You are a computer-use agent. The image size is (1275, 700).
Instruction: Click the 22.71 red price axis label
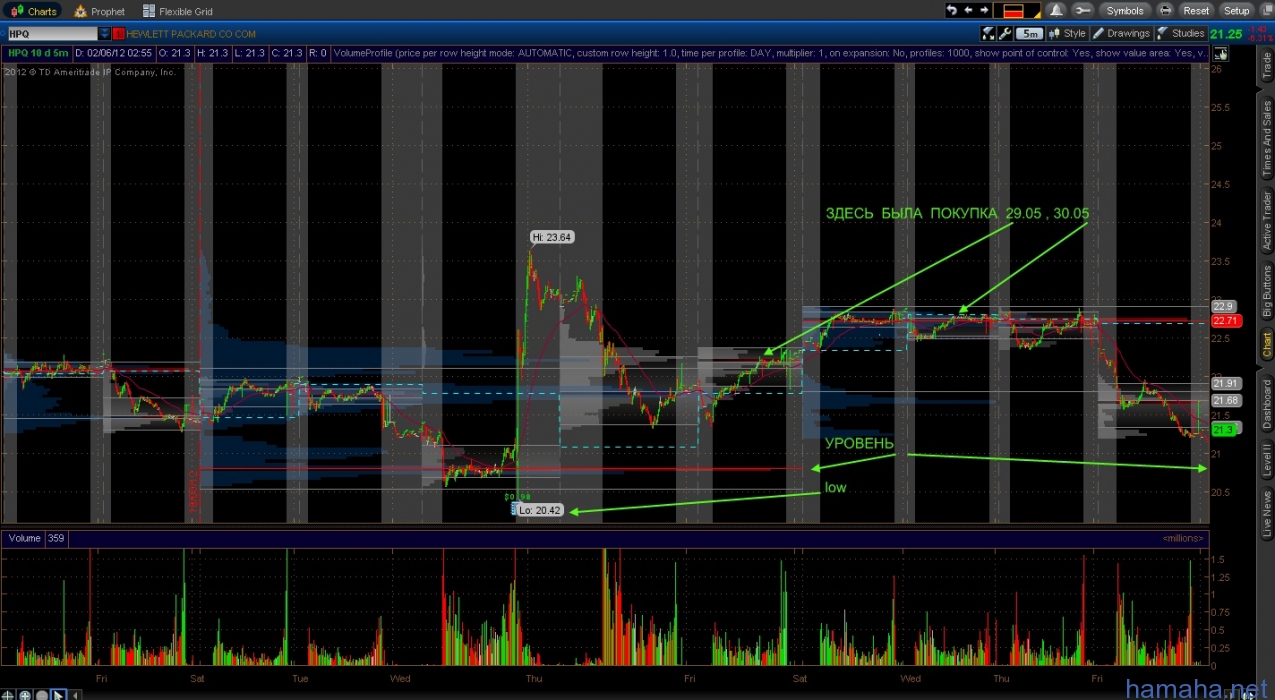tap(1225, 321)
